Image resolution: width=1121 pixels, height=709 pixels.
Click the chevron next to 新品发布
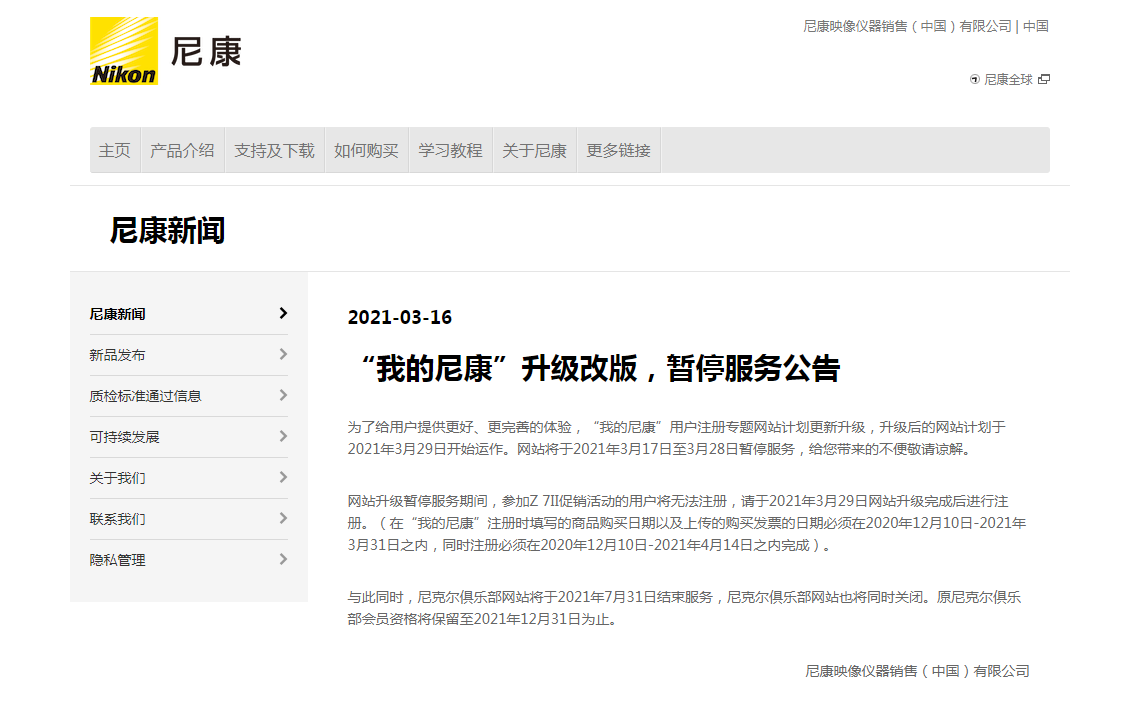[283, 354]
